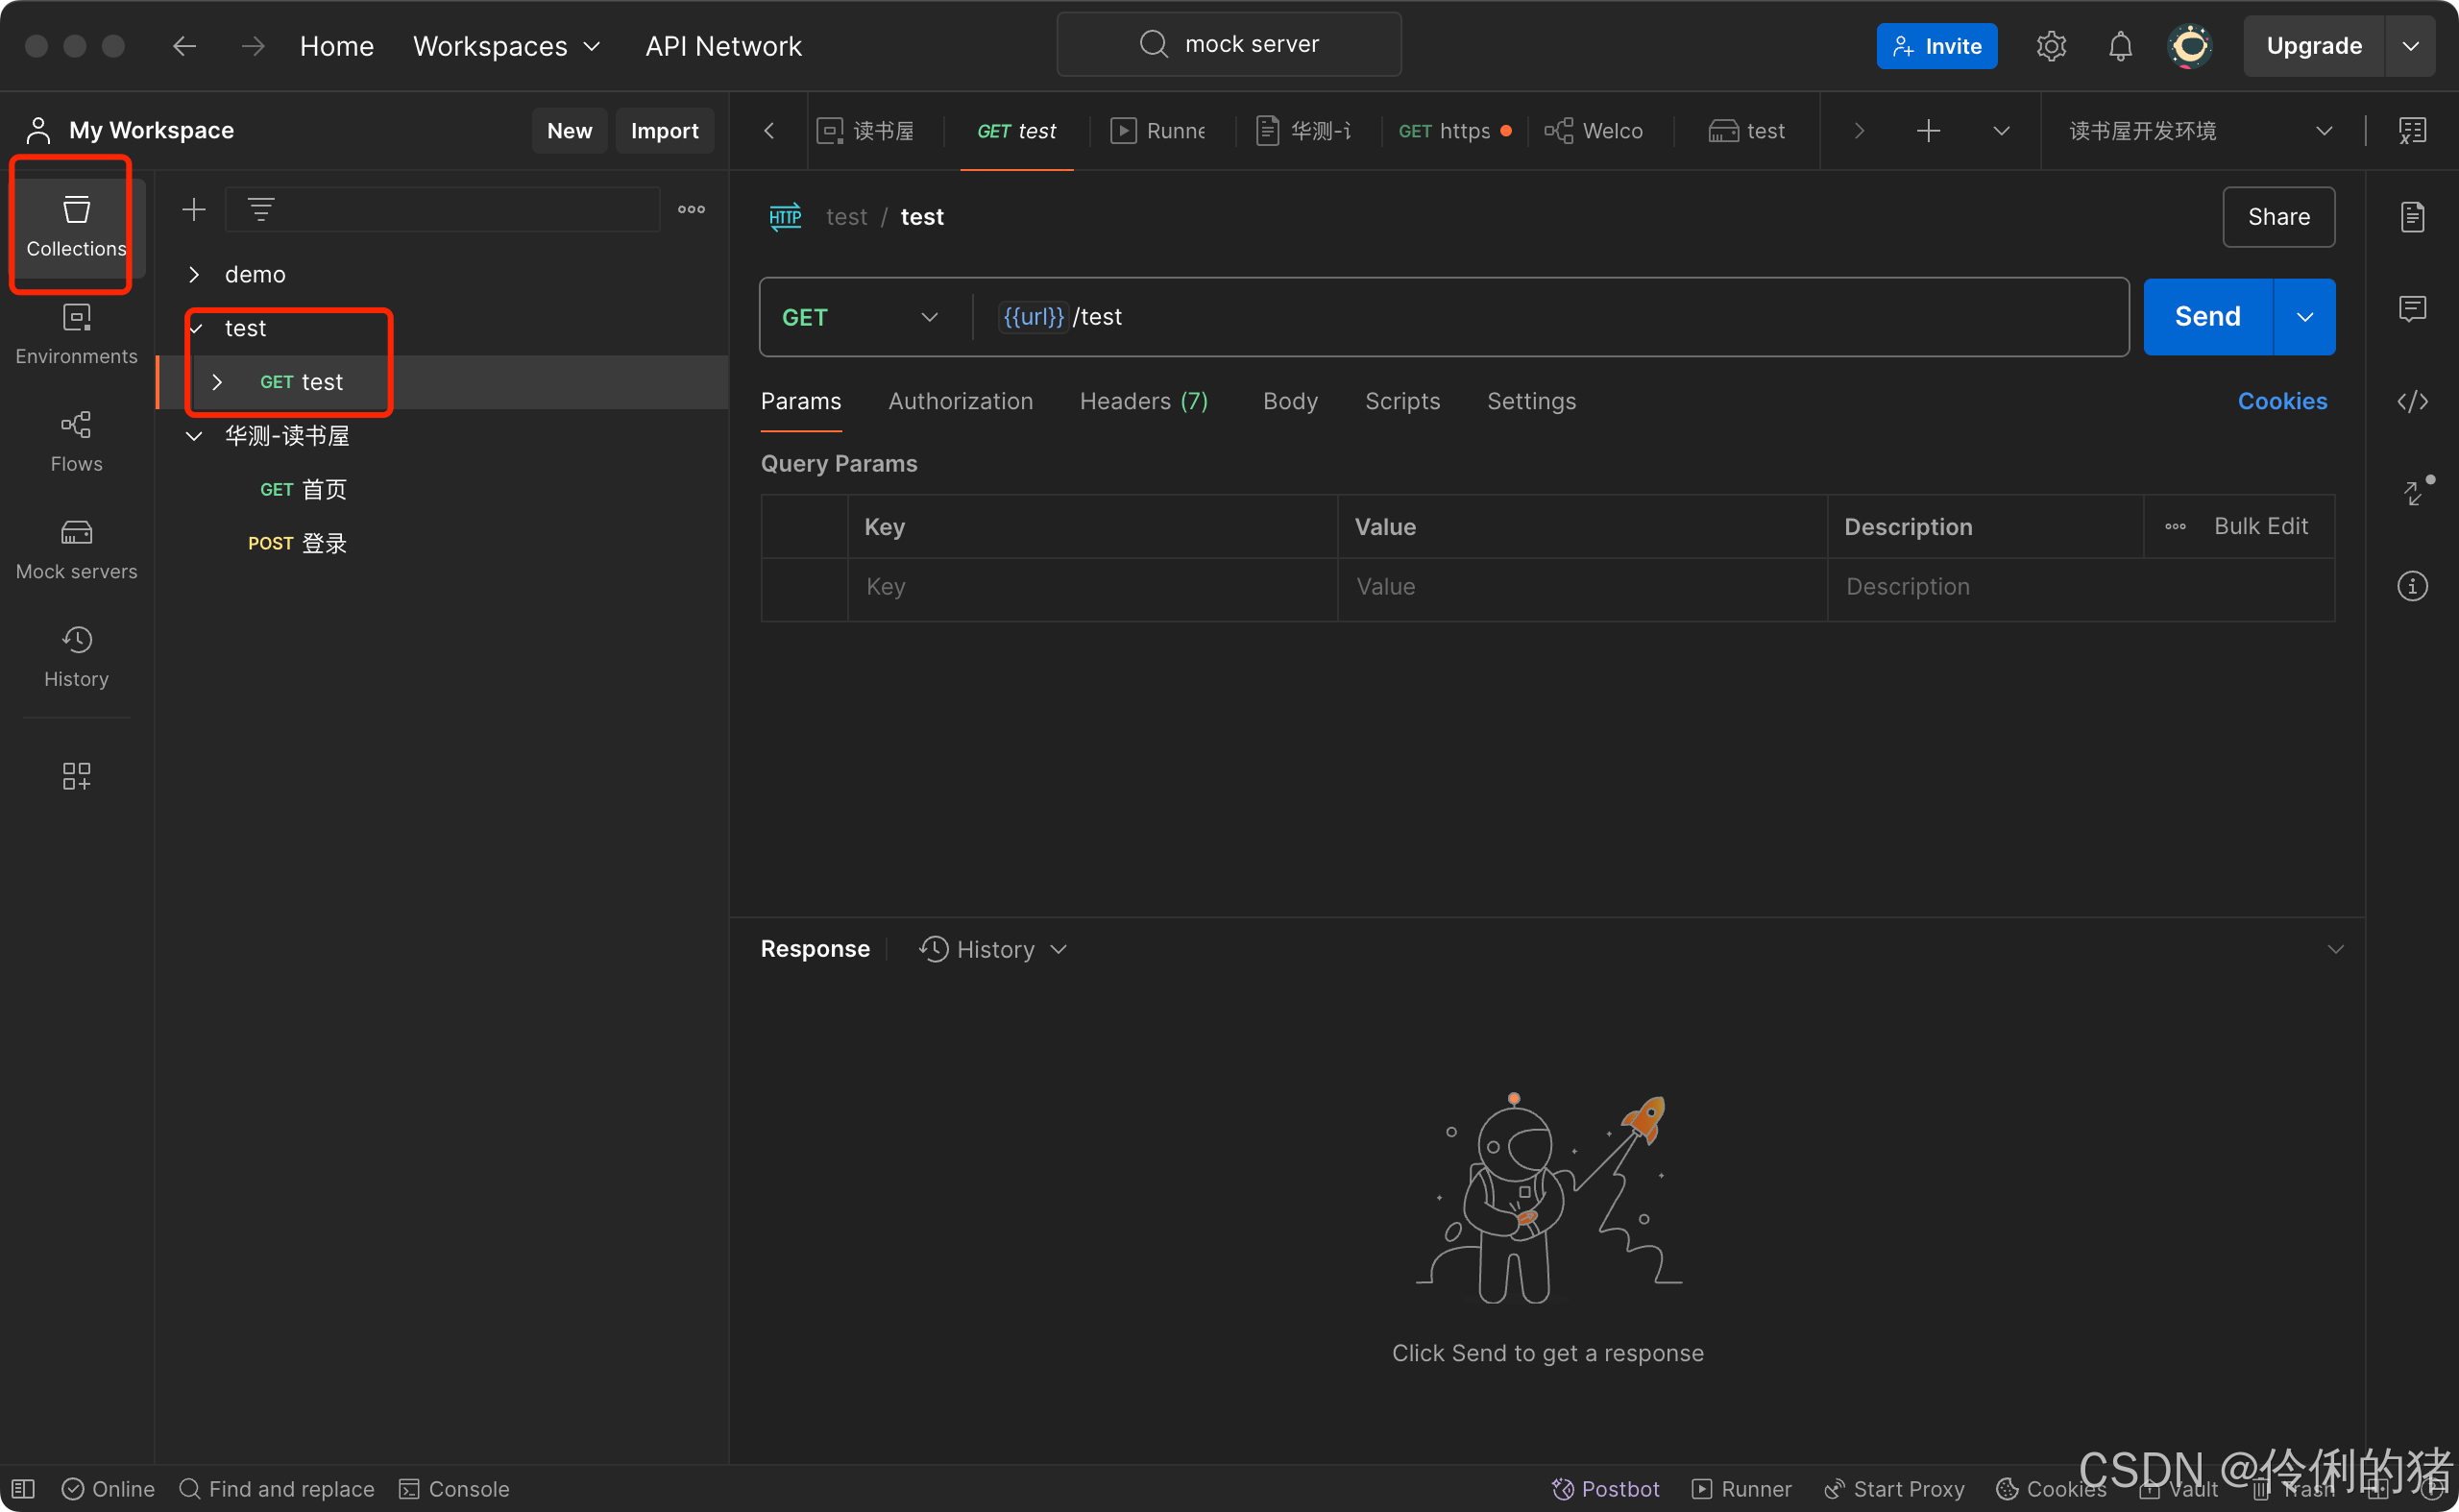Click the Send button
The height and width of the screenshot is (1512, 2459).
(2206, 317)
